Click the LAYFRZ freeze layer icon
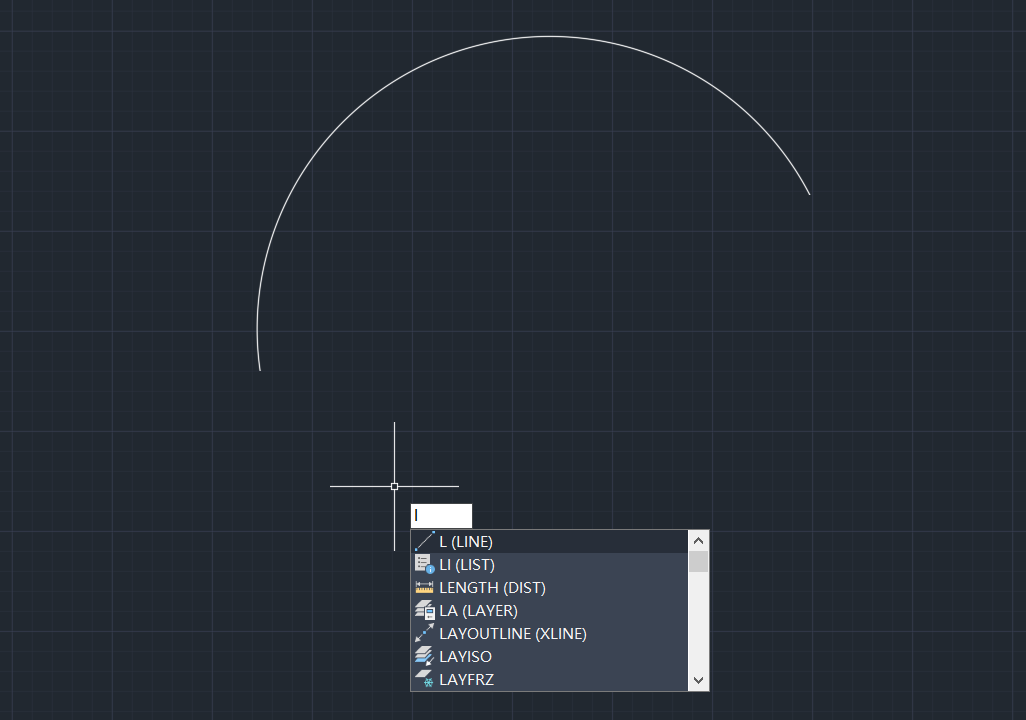This screenshot has width=1026, height=720. tap(424, 679)
